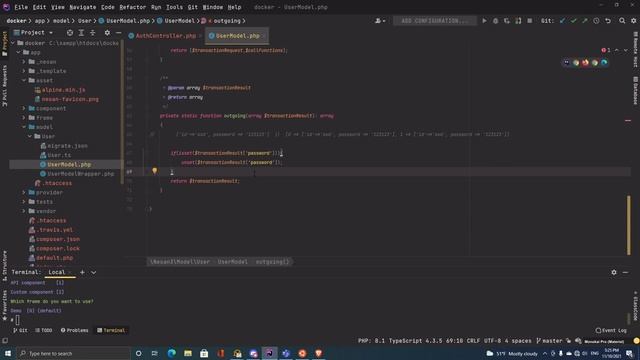The height and width of the screenshot is (360, 640).
Task: Click the master branch status widget
Action: tap(549, 340)
